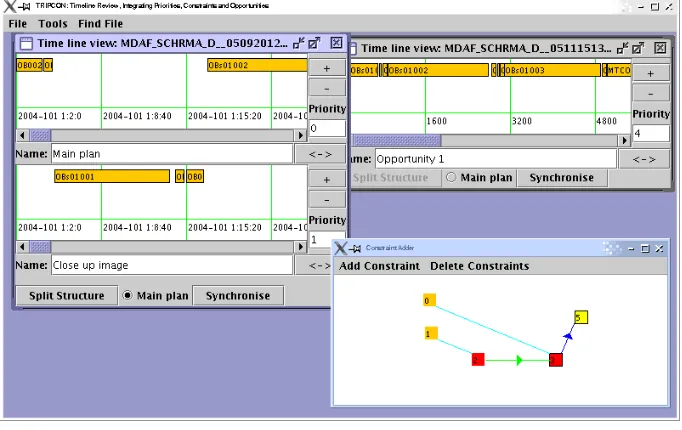Click the <-> button beside Opportunity 1 name

click(x=644, y=159)
